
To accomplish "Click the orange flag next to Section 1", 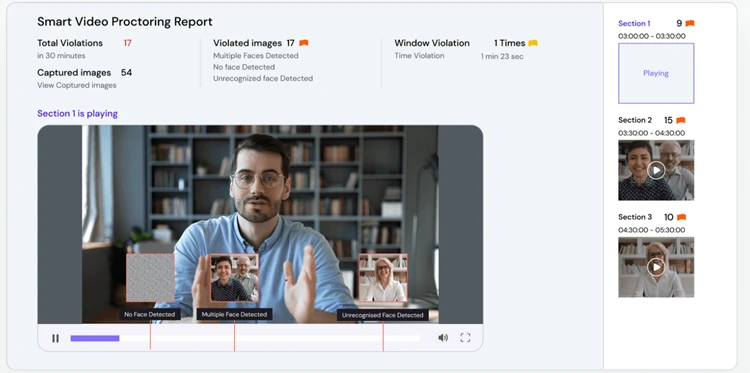I will 690,23.
